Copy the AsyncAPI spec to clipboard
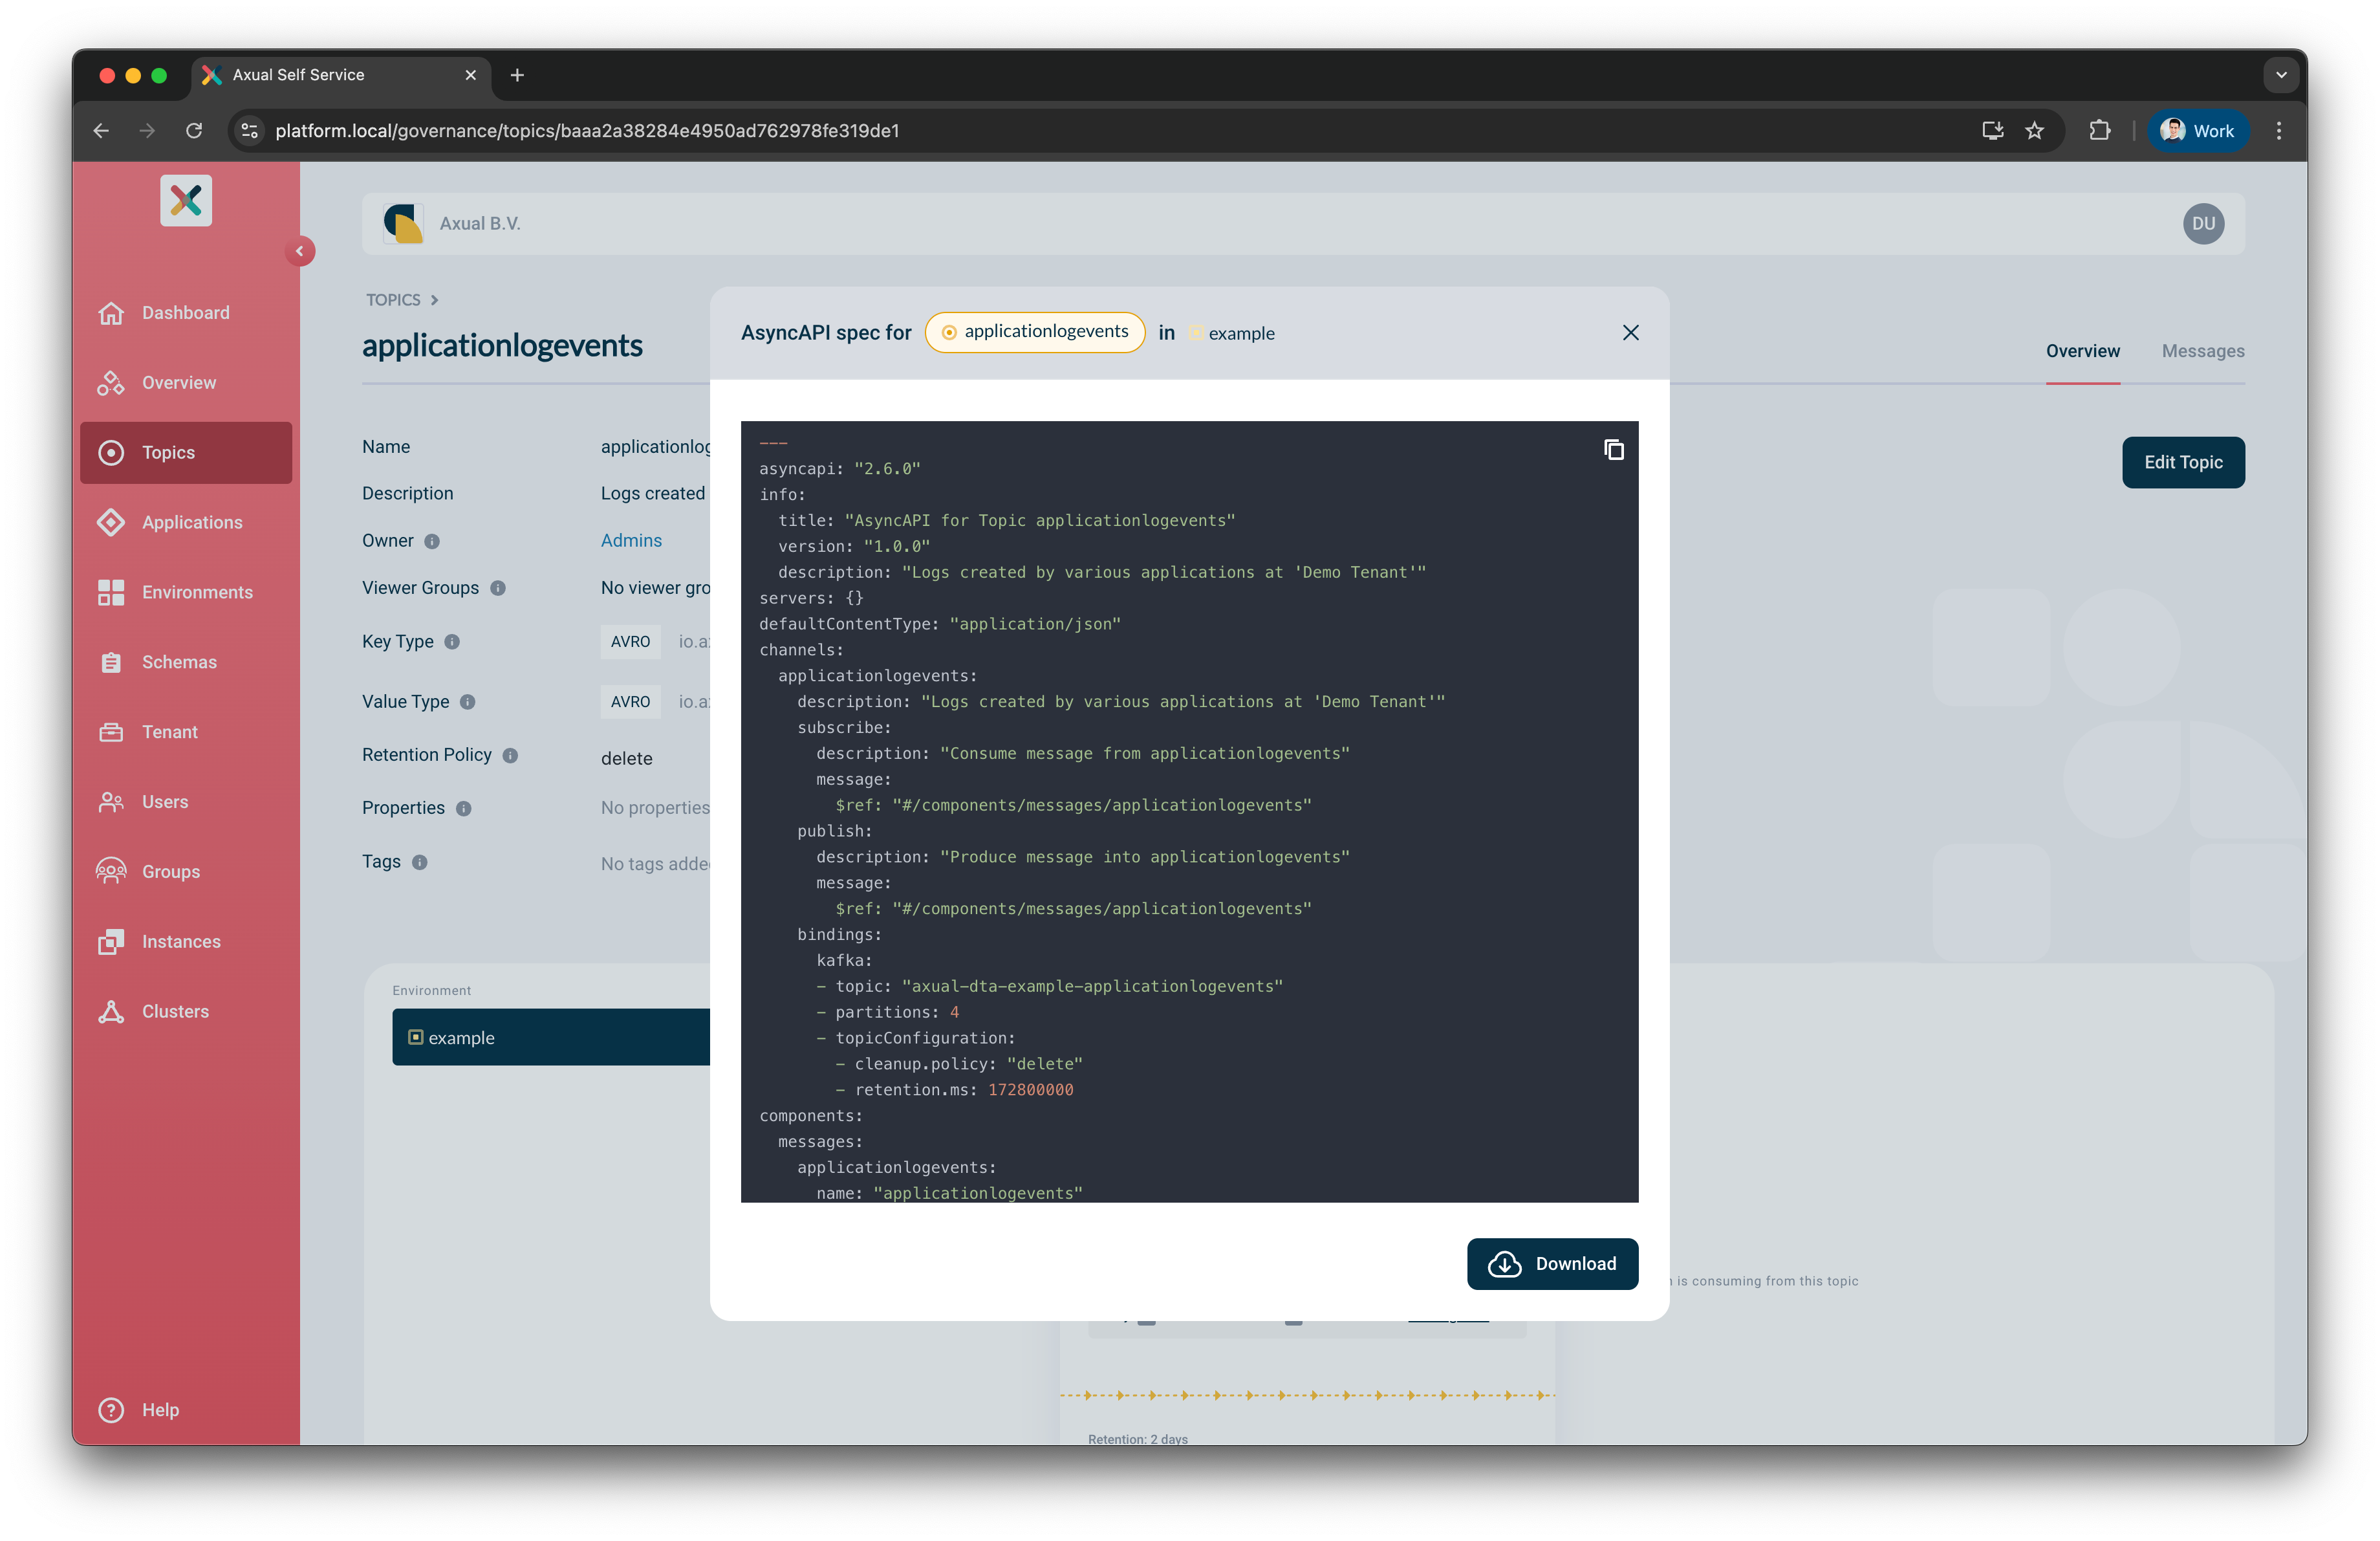Screen dimensions: 2380x1541 click(1613, 450)
